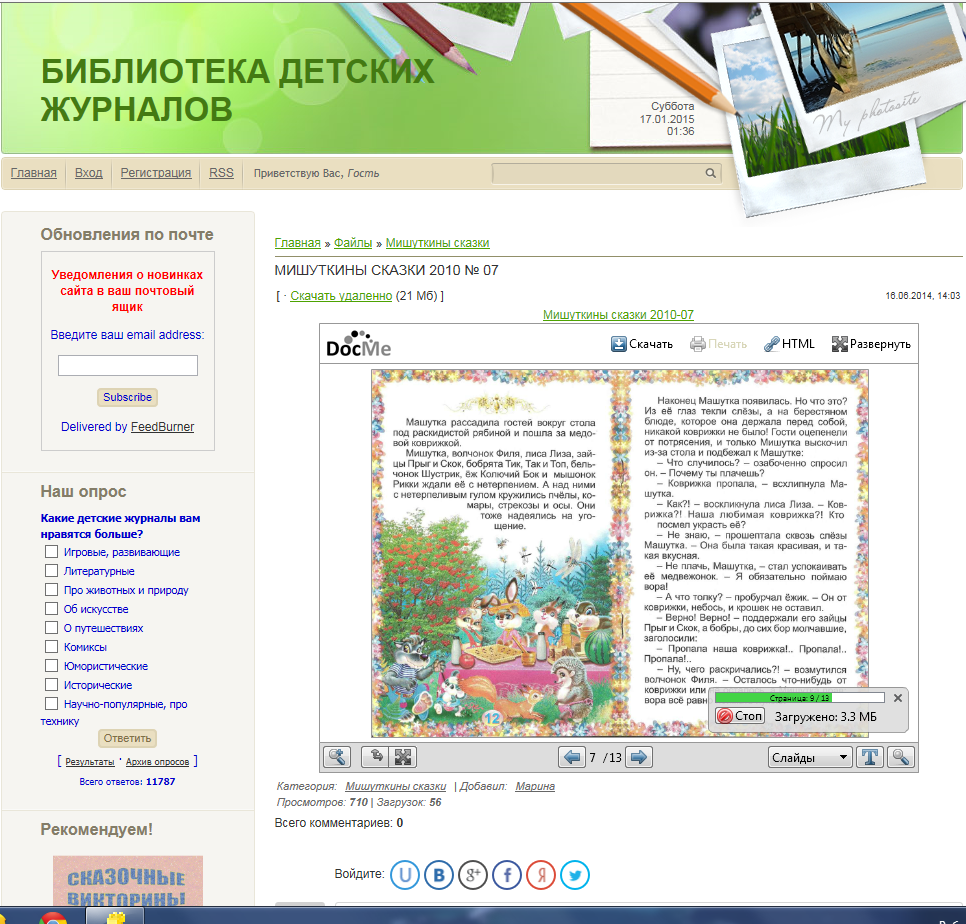The image size is (966, 924).
Task: Open the Регистрация menu item
Action: point(156,173)
